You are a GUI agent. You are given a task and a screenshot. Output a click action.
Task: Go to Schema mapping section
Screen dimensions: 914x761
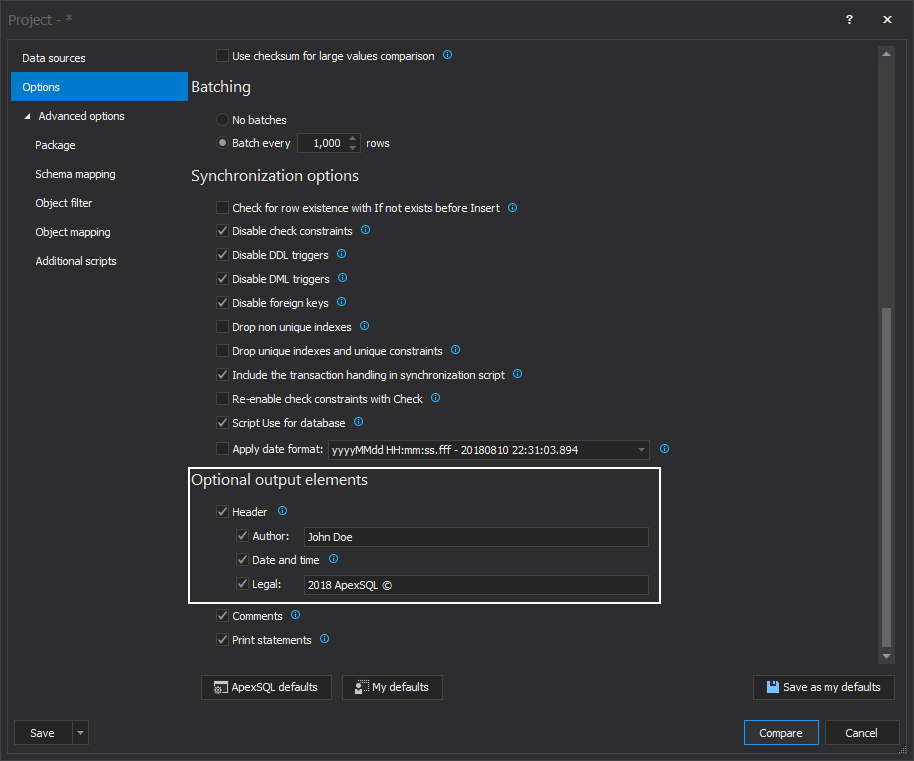click(75, 174)
